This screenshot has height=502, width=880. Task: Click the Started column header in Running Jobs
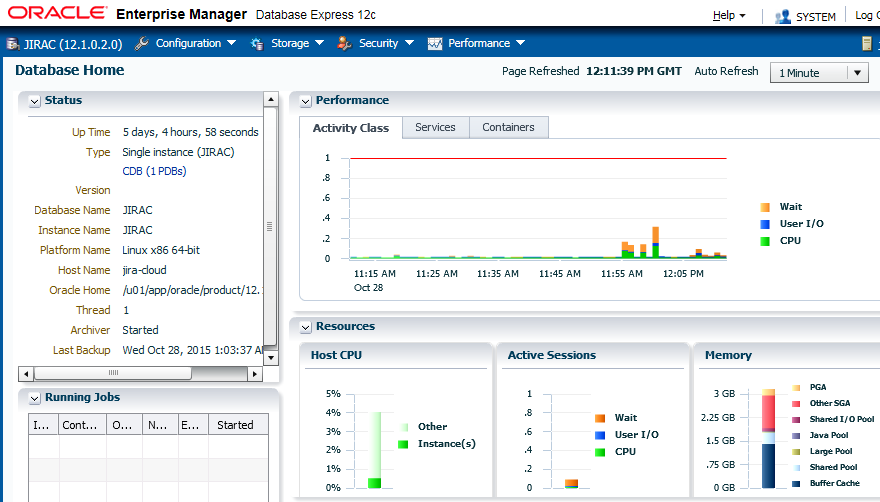(x=238, y=425)
